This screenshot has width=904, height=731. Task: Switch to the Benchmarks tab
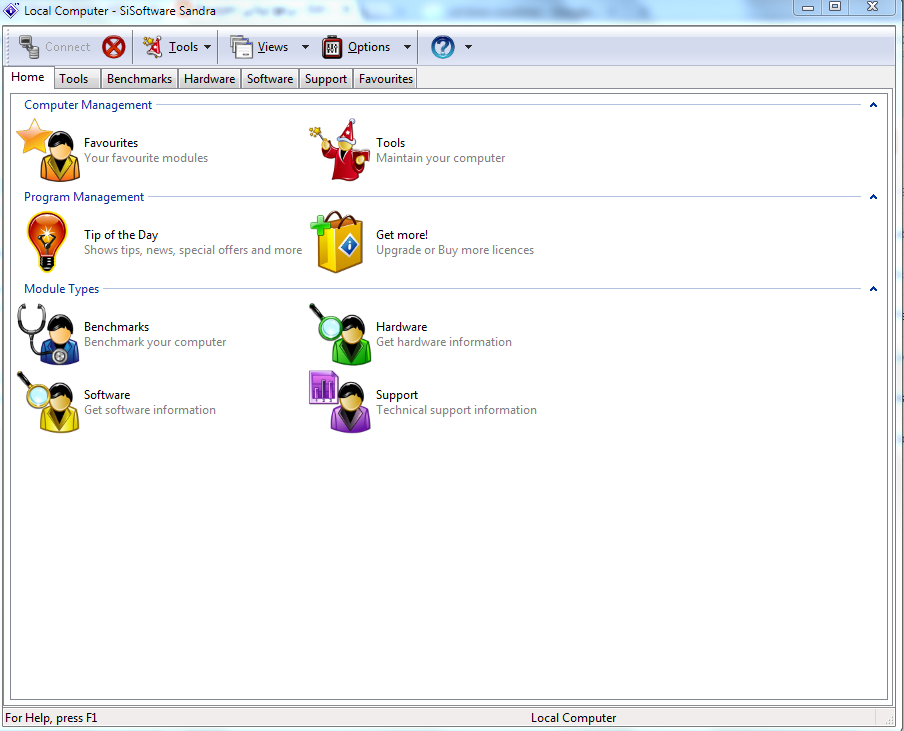pos(140,79)
